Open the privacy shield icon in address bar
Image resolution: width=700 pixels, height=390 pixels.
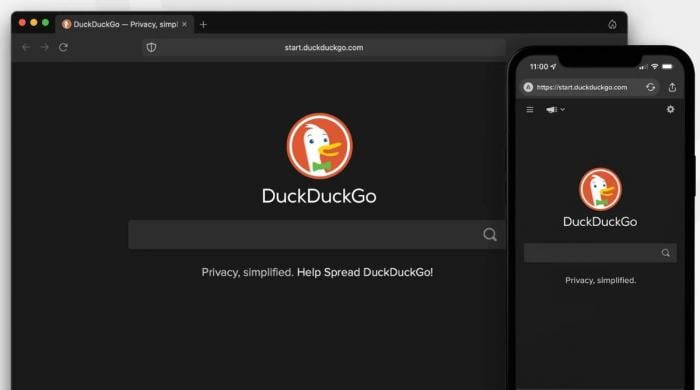tap(151, 47)
